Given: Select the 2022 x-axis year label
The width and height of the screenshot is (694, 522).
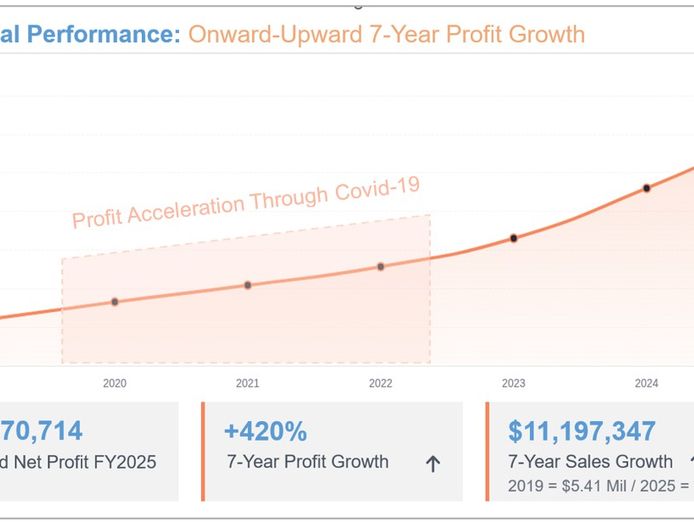Looking at the screenshot, I should 381,383.
